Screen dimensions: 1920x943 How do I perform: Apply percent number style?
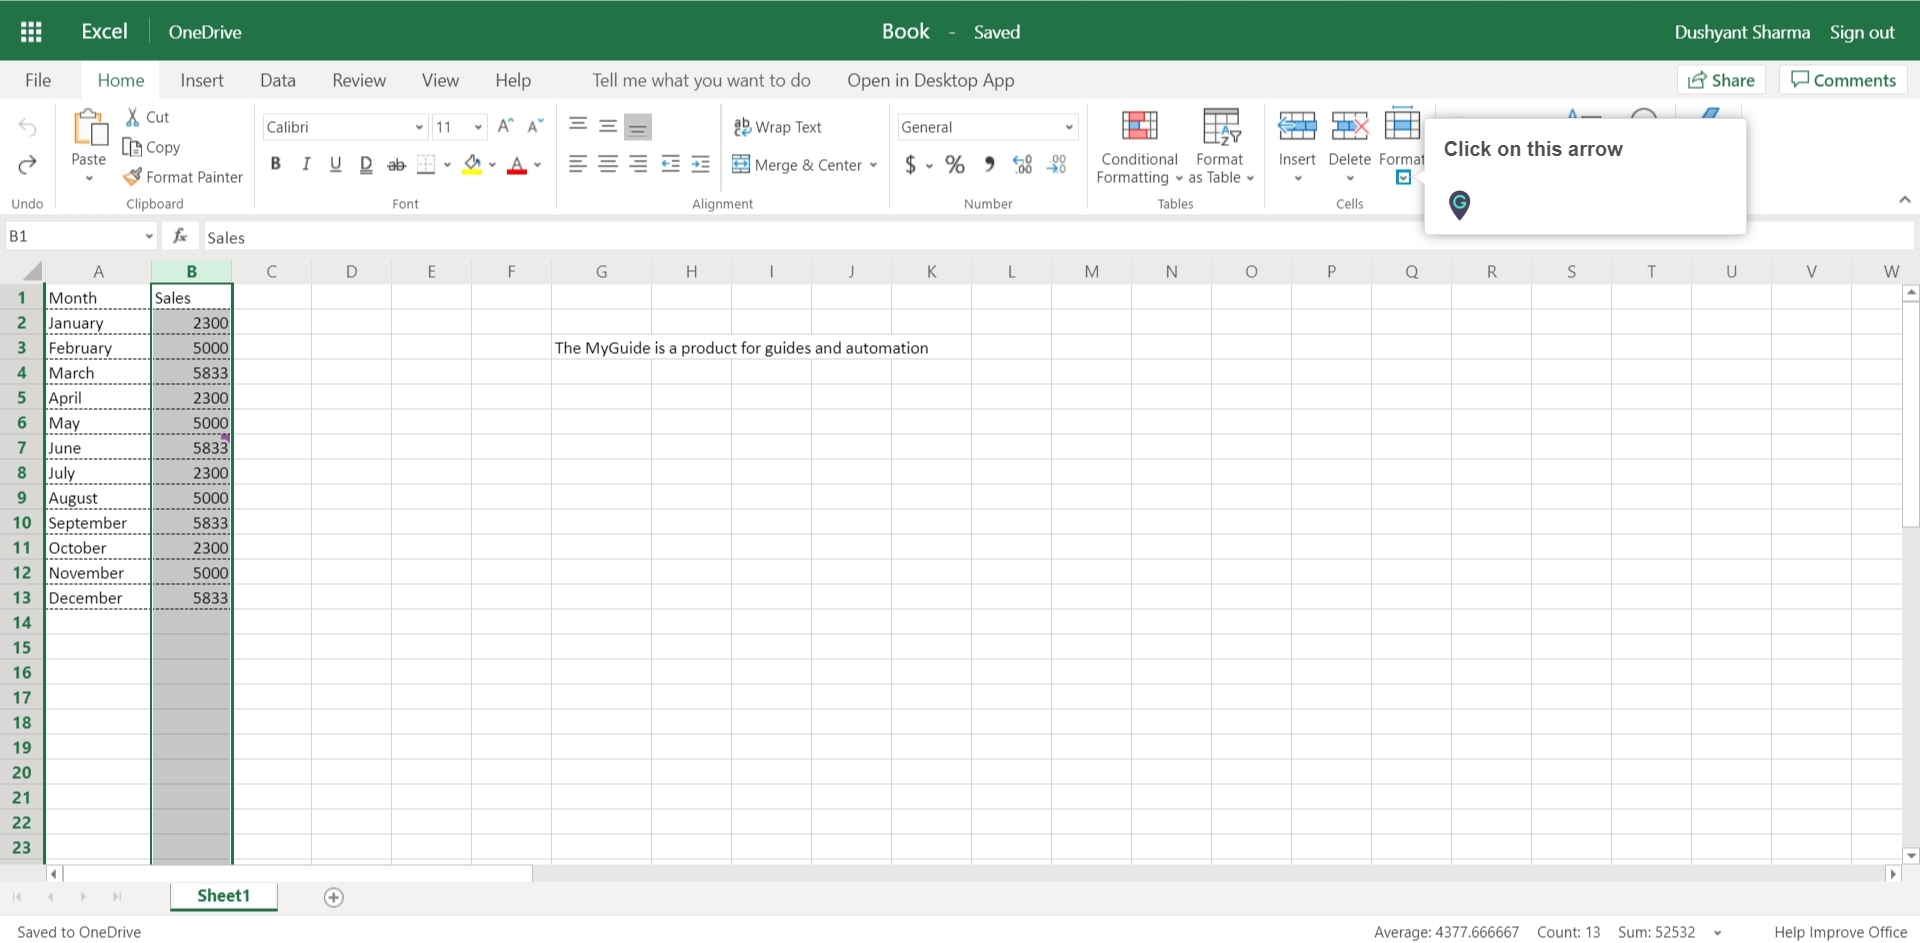[954, 165]
